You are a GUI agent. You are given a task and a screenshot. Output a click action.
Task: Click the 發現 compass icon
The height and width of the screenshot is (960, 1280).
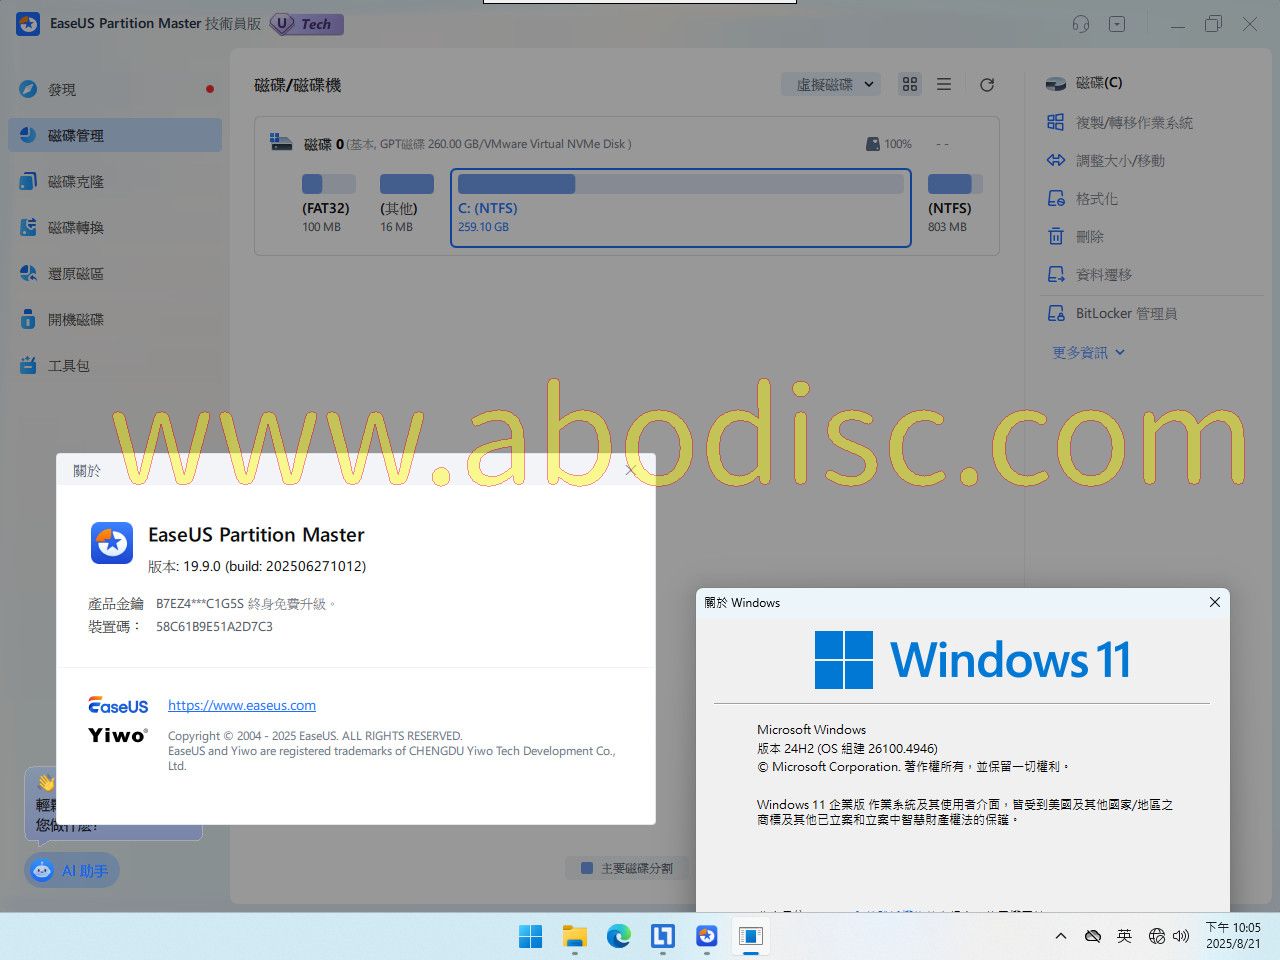pyautogui.click(x=28, y=89)
